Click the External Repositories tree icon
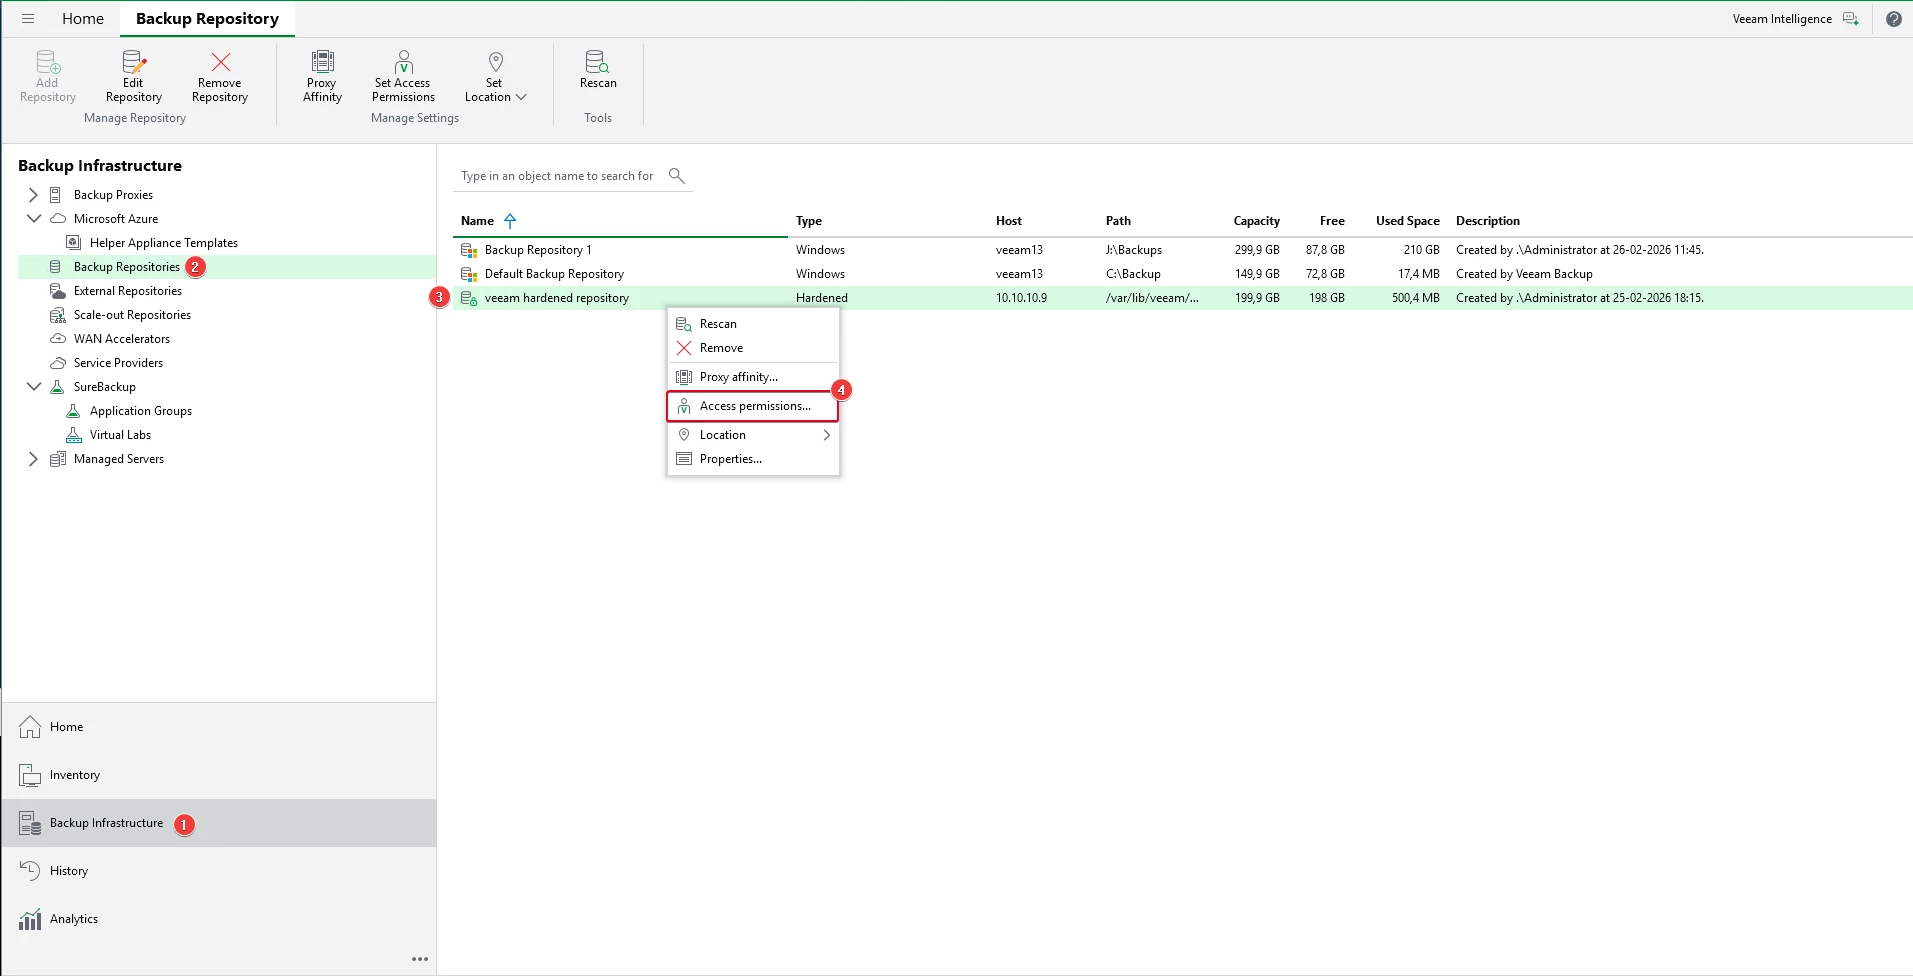 58,291
